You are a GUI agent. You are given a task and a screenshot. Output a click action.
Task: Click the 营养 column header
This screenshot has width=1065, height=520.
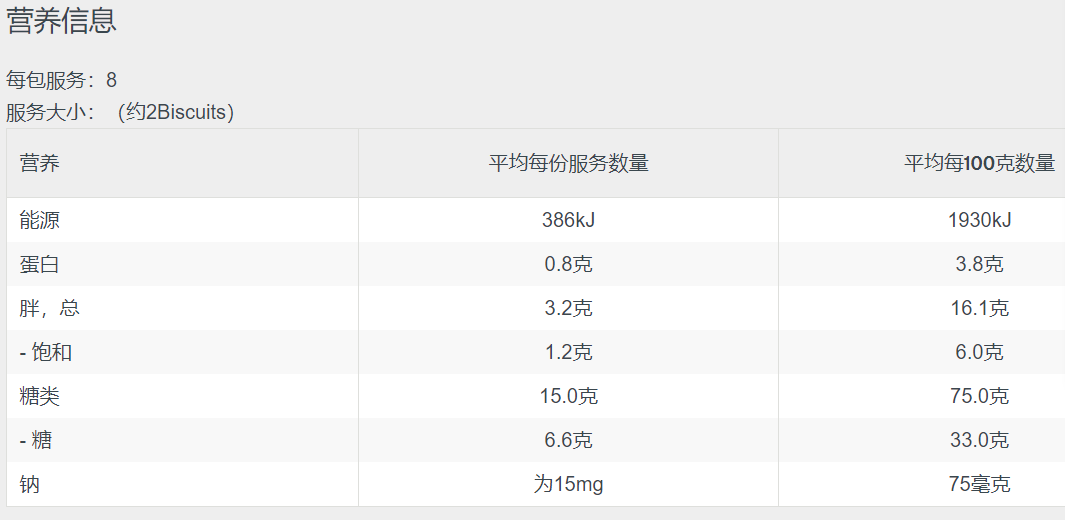[40, 163]
